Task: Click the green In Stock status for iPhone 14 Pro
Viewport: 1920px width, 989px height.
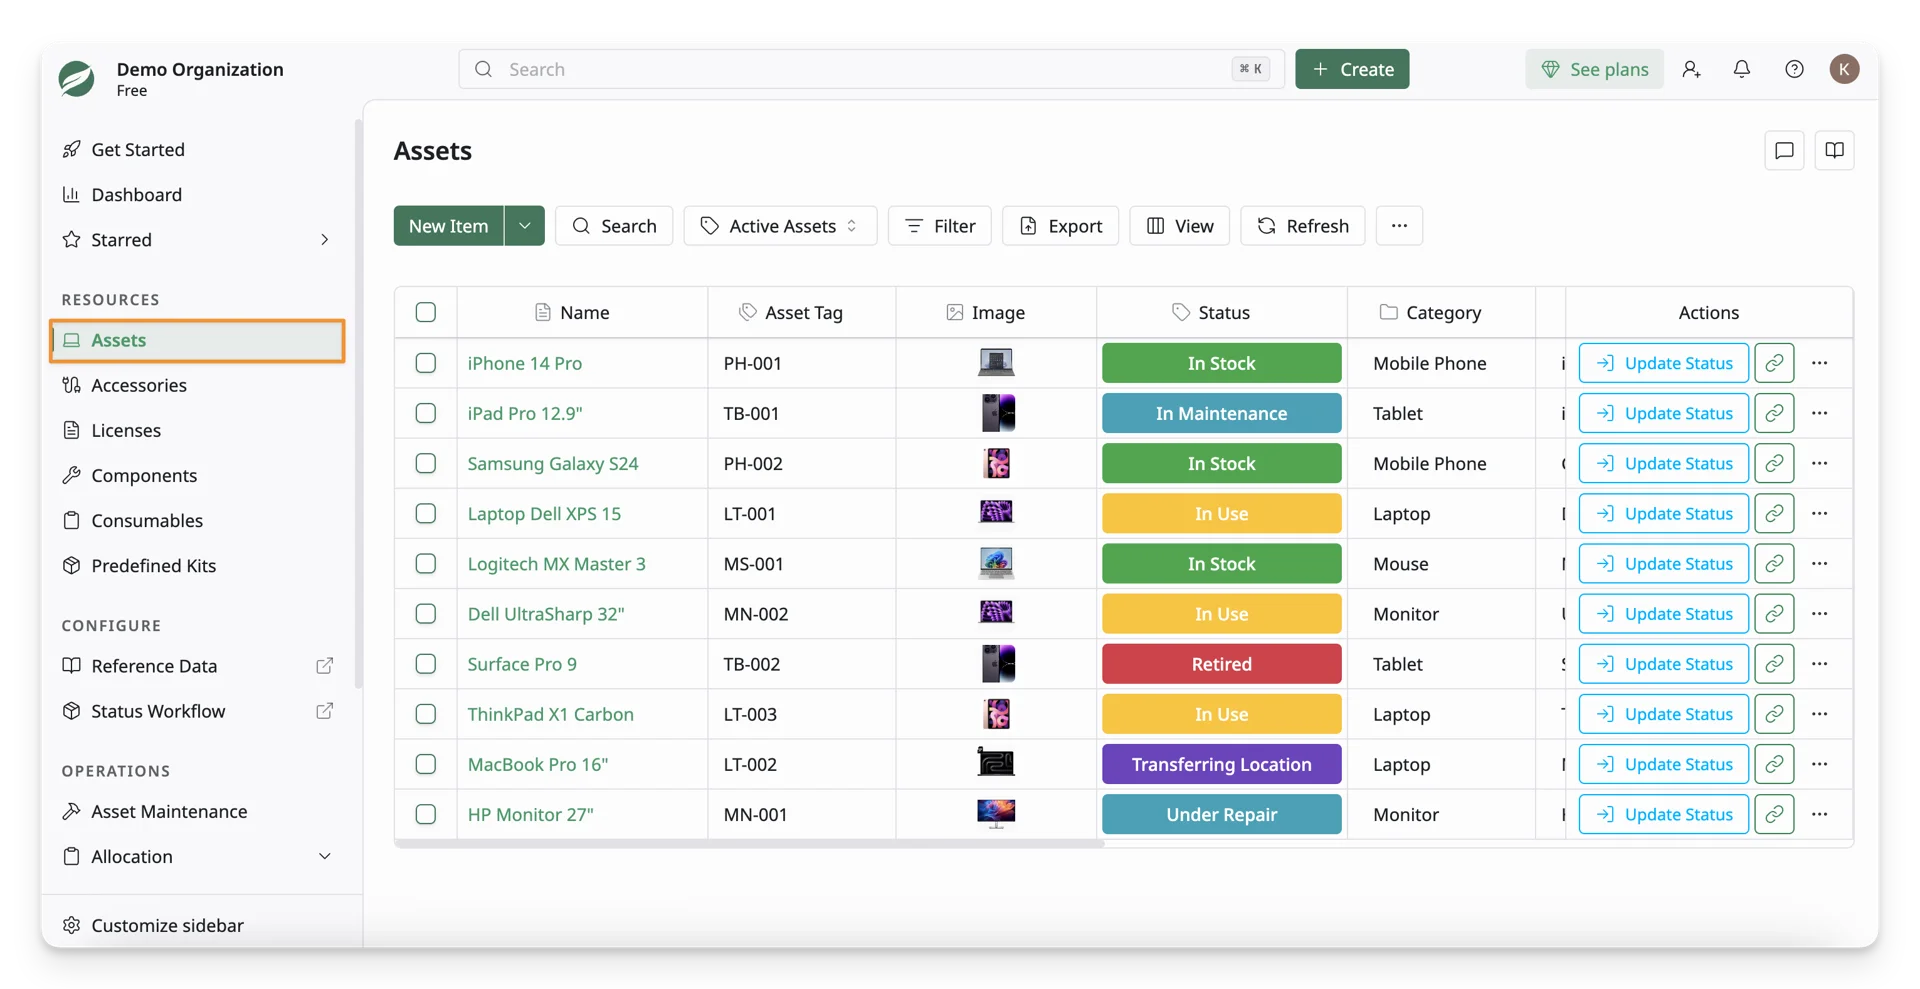Action: [1221, 363]
